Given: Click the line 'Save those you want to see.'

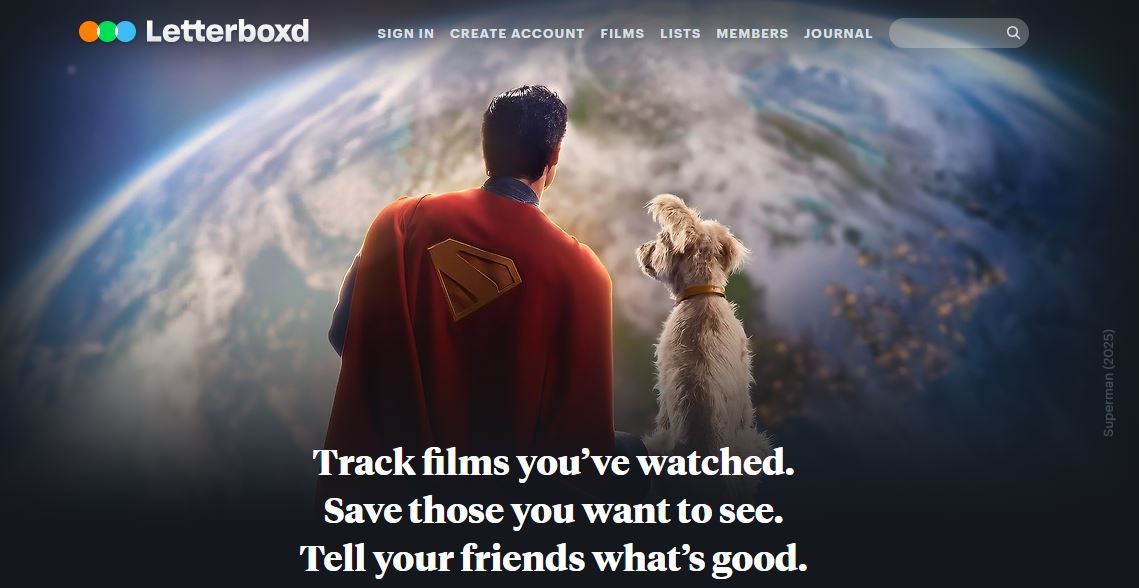Looking at the screenshot, I should (554, 510).
